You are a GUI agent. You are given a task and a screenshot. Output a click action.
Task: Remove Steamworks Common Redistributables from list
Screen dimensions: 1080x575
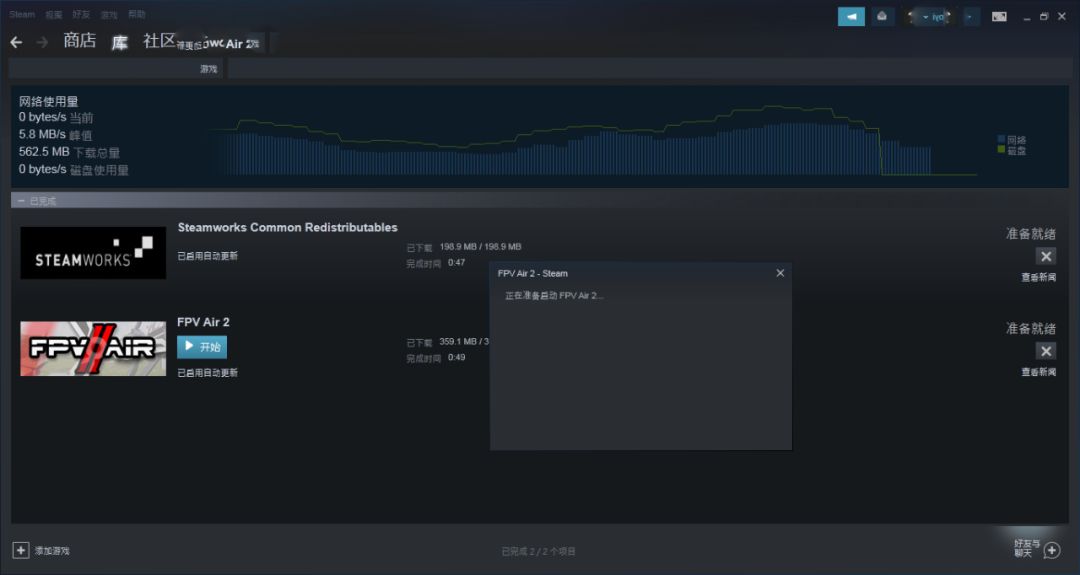click(x=1046, y=256)
